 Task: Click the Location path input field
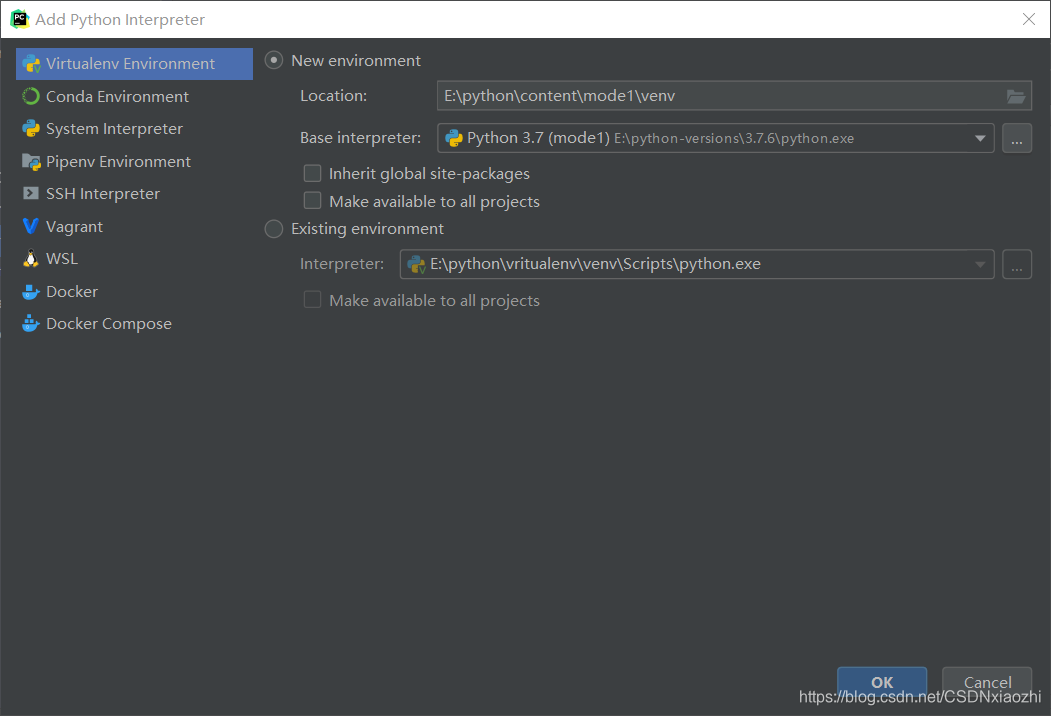[734, 96]
